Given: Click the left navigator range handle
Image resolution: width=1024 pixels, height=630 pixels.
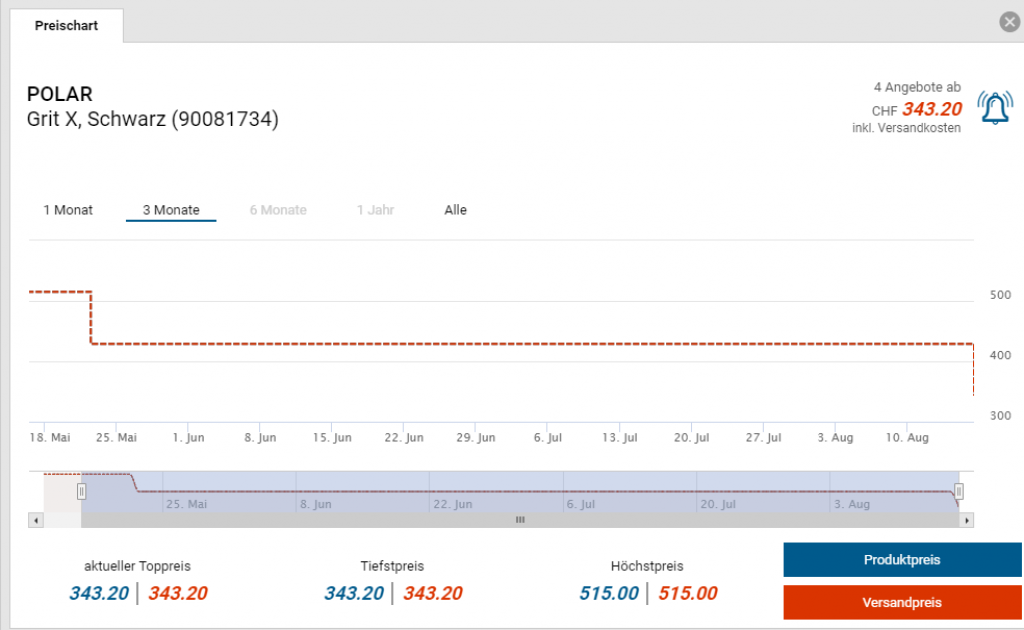Looking at the screenshot, I should point(82,491).
